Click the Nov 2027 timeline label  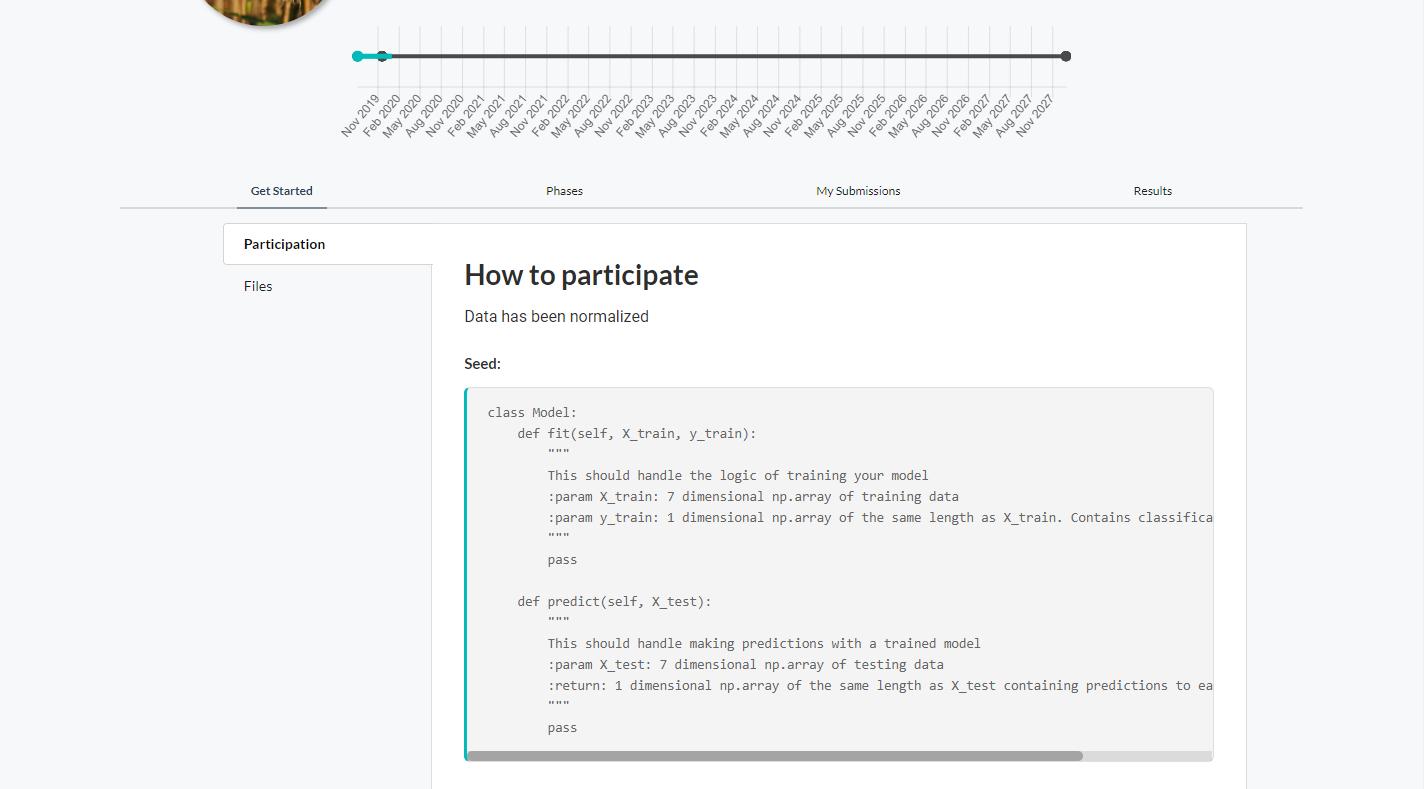tap(1035, 116)
